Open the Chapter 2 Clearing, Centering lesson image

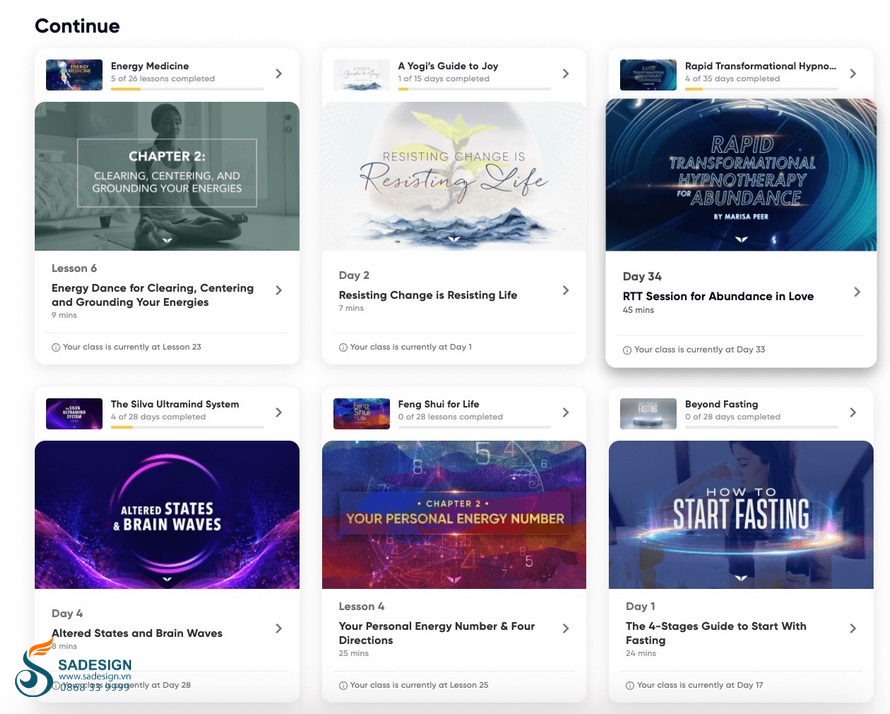(167, 177)
